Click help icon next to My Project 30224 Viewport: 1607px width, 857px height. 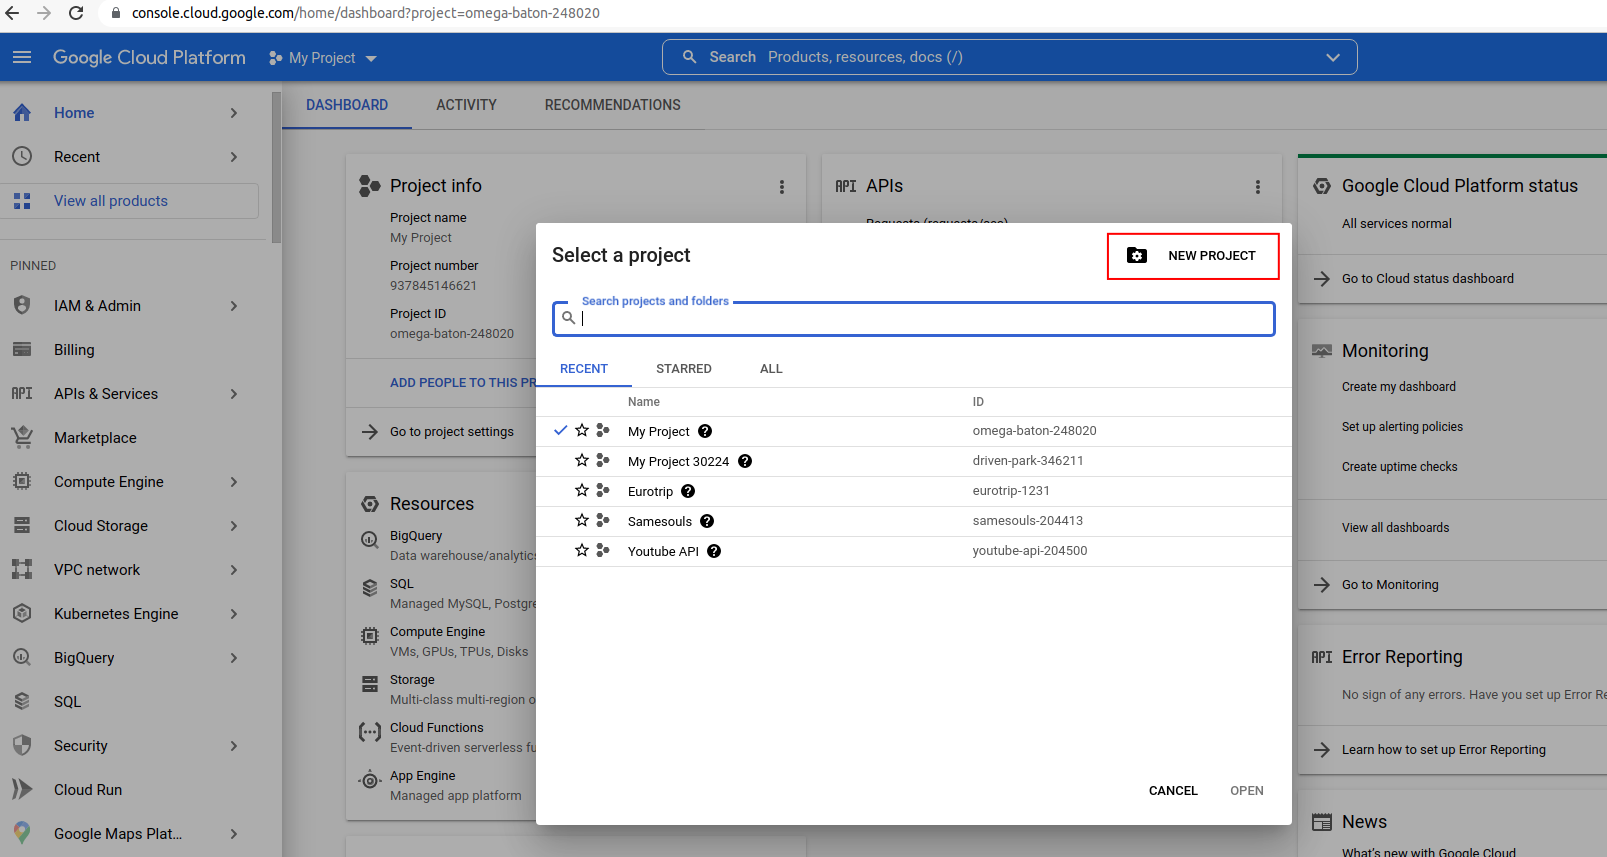[745, 461]
